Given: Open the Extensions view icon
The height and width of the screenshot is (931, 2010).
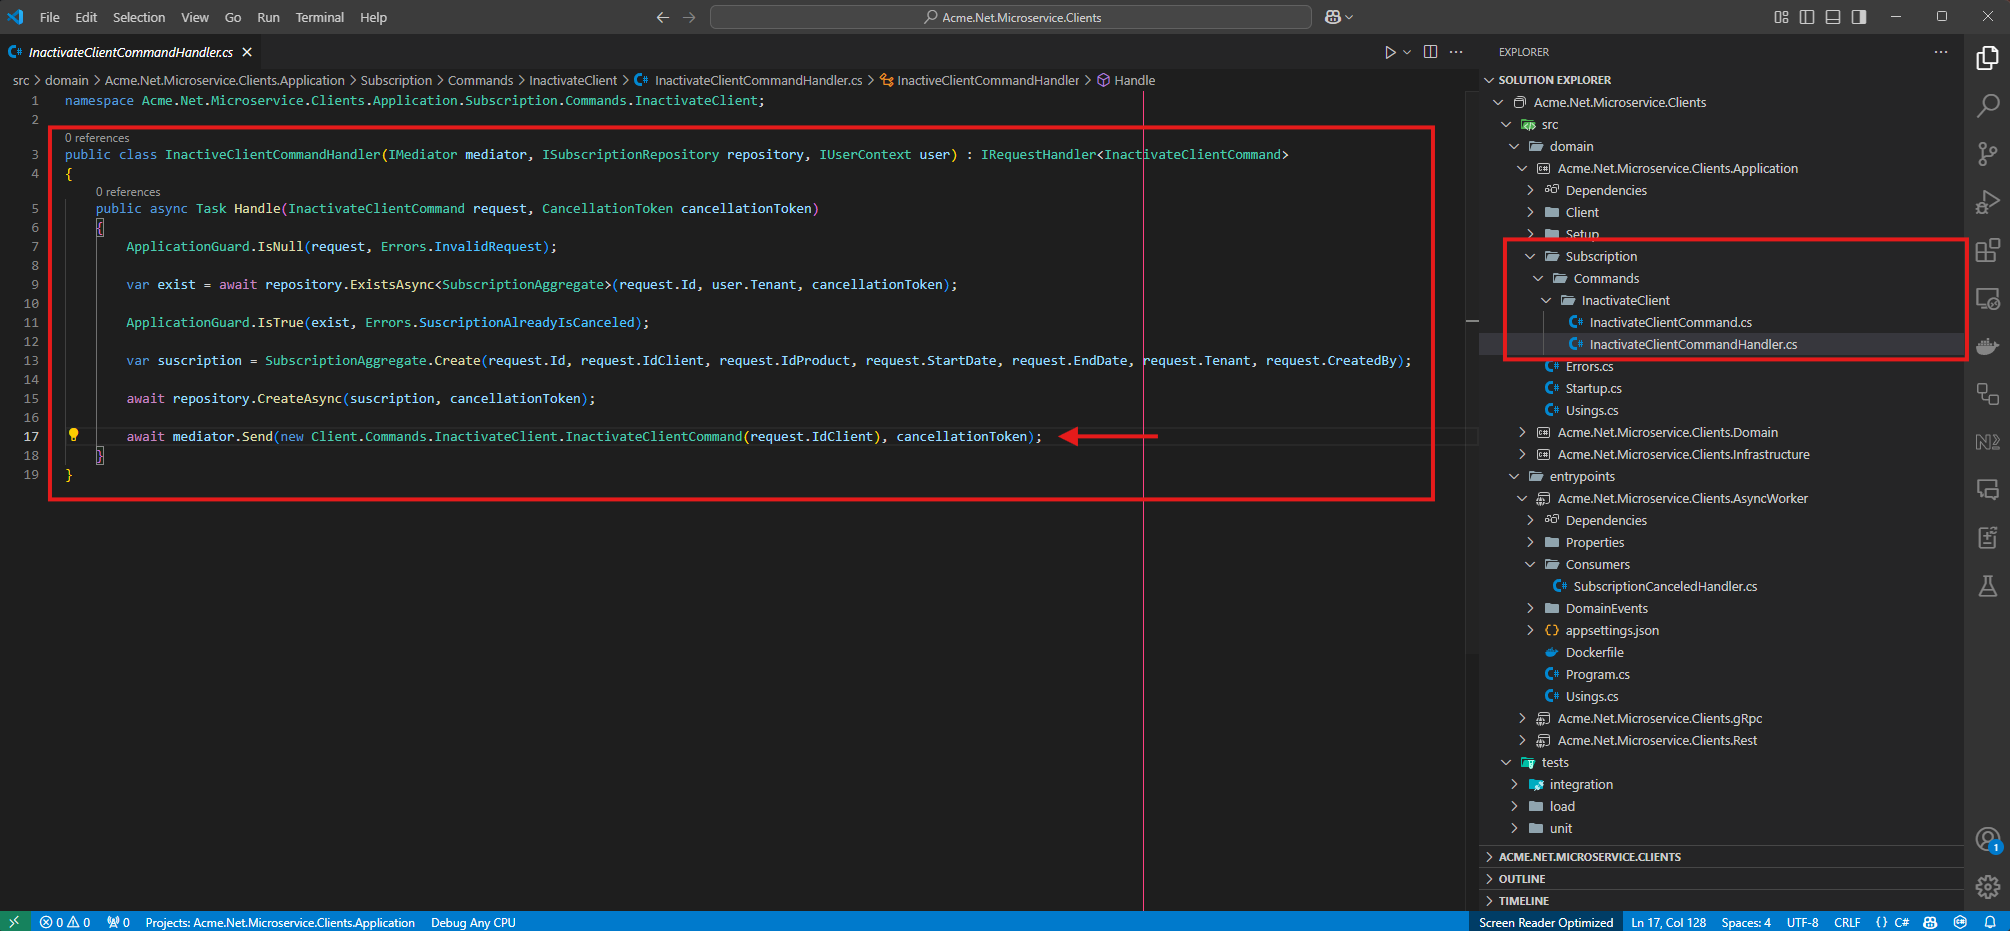Looking at the screenshot, I should click(1987, 250).
